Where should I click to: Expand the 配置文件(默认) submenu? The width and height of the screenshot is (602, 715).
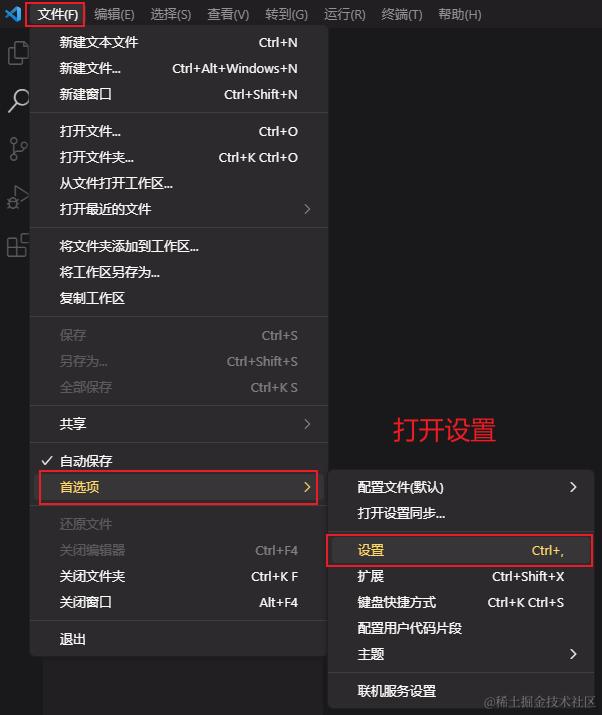[461, 487]
